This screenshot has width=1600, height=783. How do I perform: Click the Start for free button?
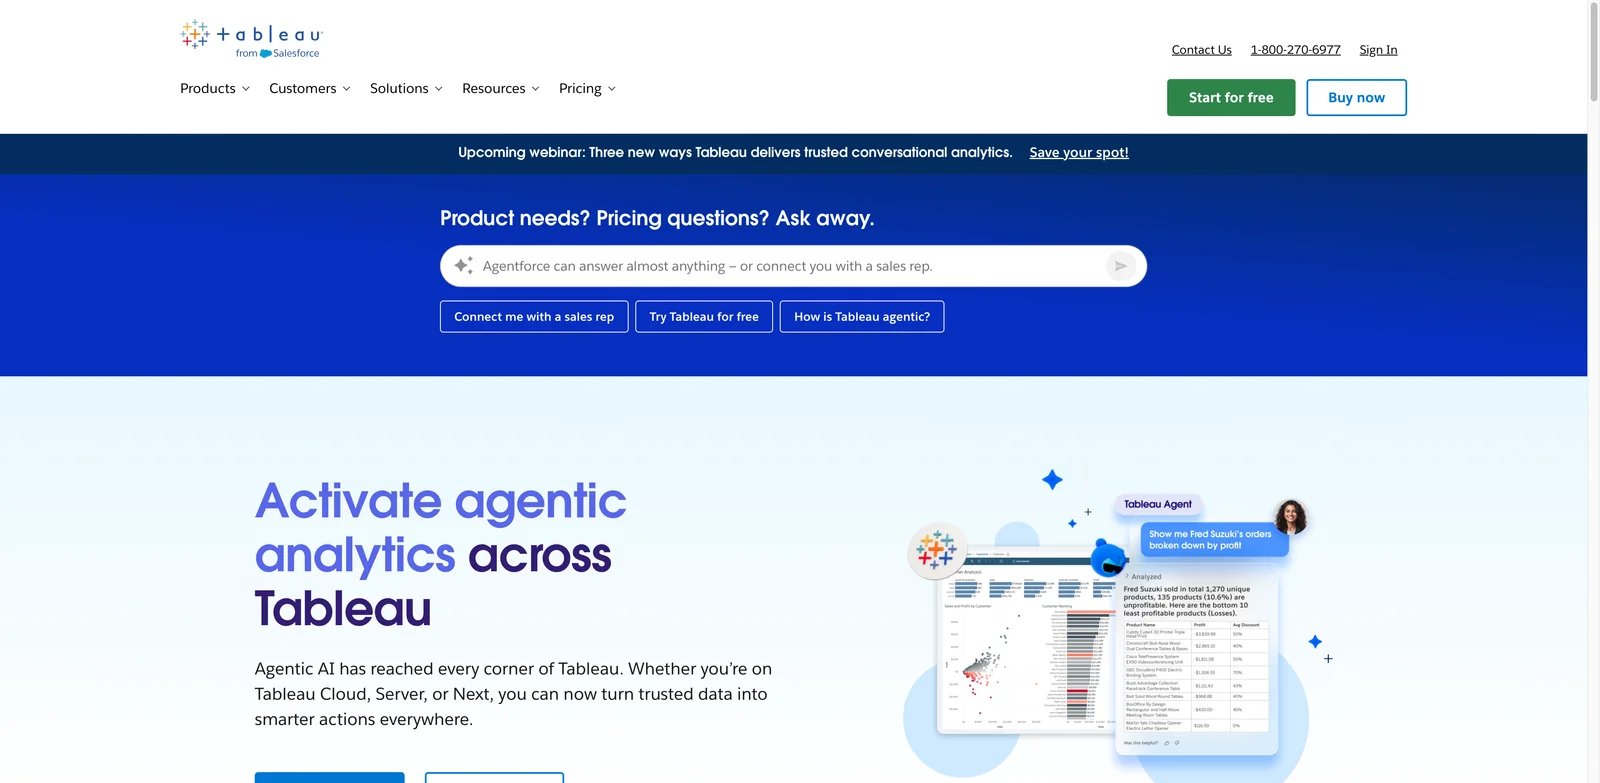click(x=1231, y=98)
